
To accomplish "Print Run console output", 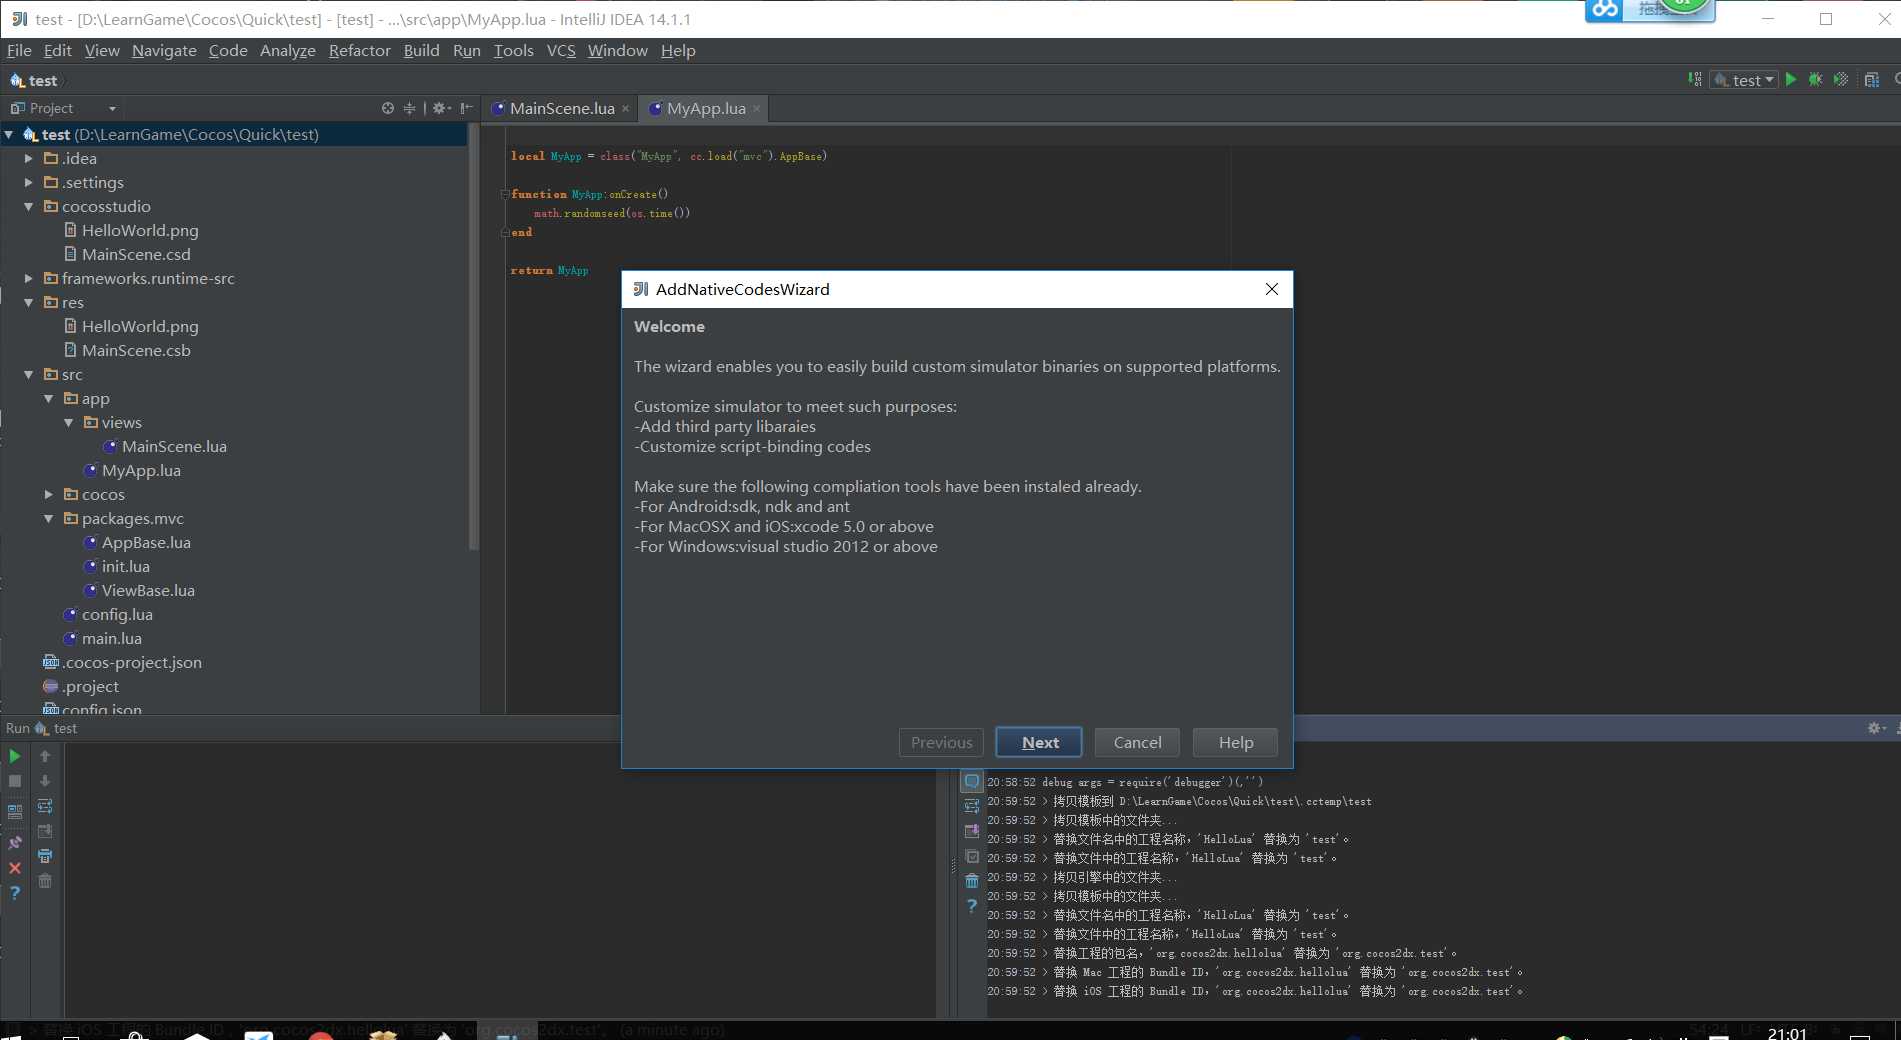I will tap(45, 856).
